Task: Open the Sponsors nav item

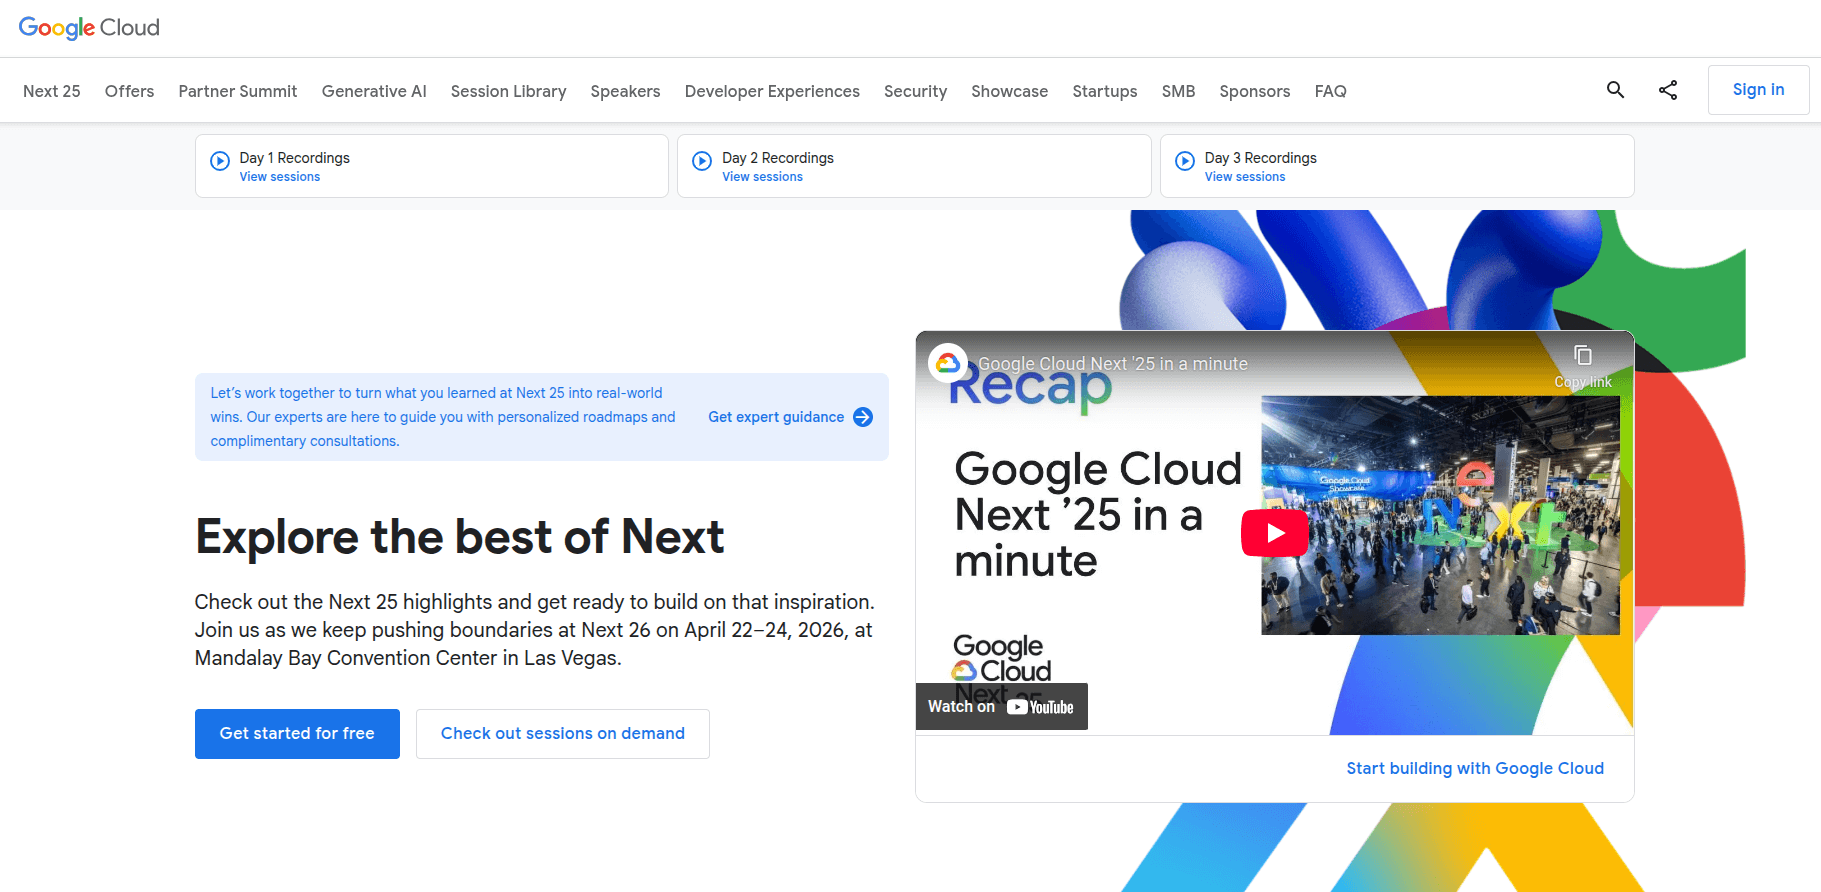Action: [x=1255, y=91]
